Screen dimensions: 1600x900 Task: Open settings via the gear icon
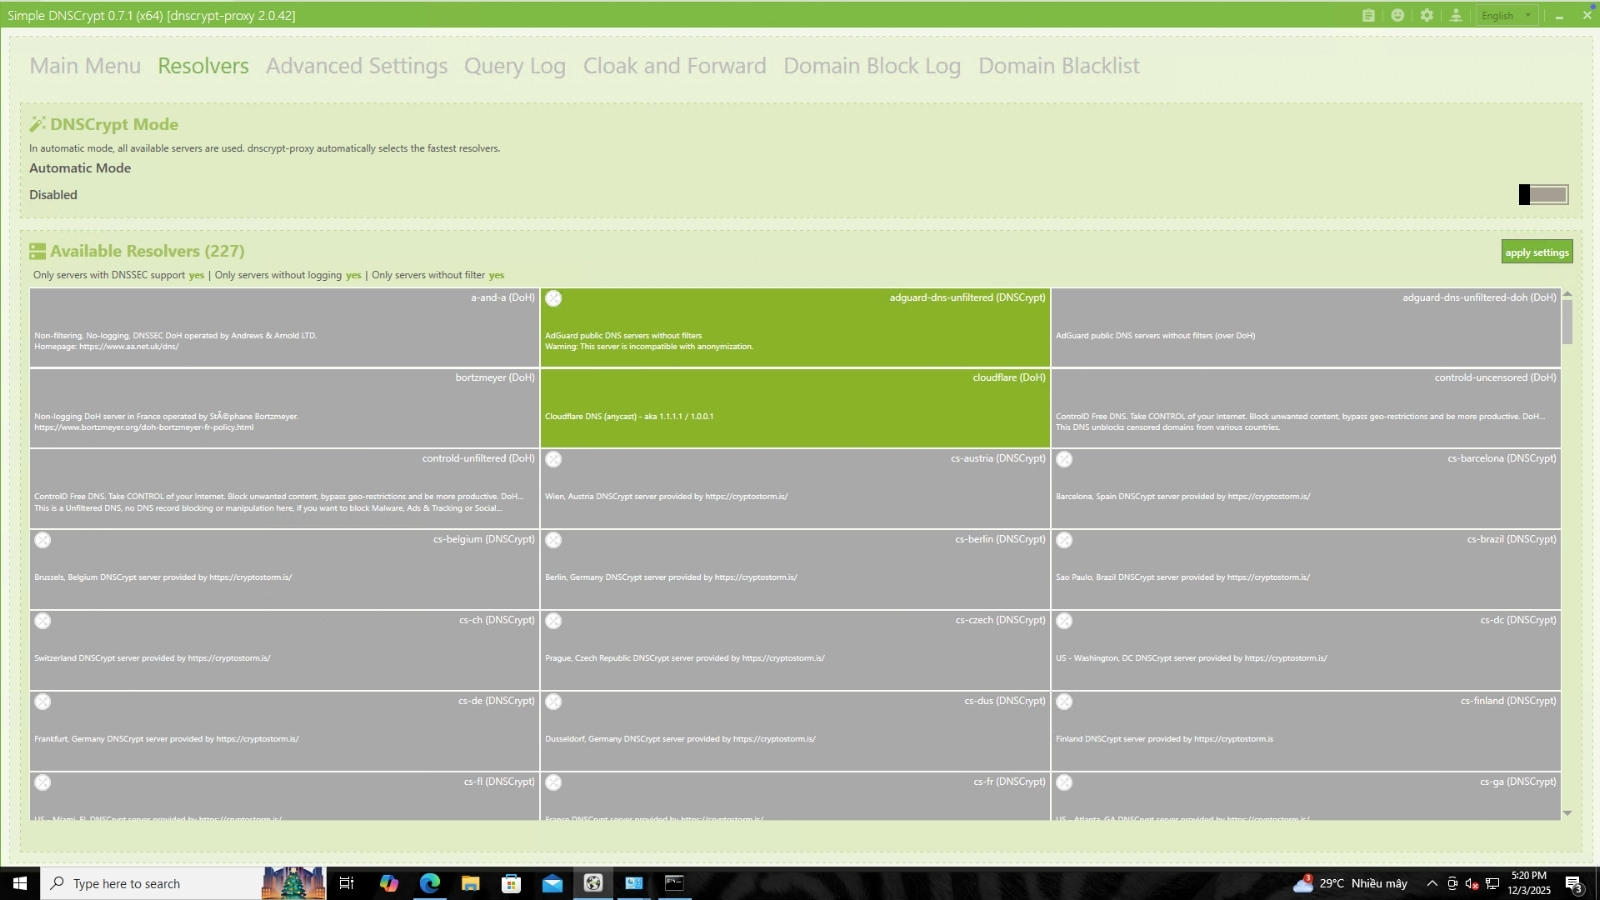coord(1426,15)
